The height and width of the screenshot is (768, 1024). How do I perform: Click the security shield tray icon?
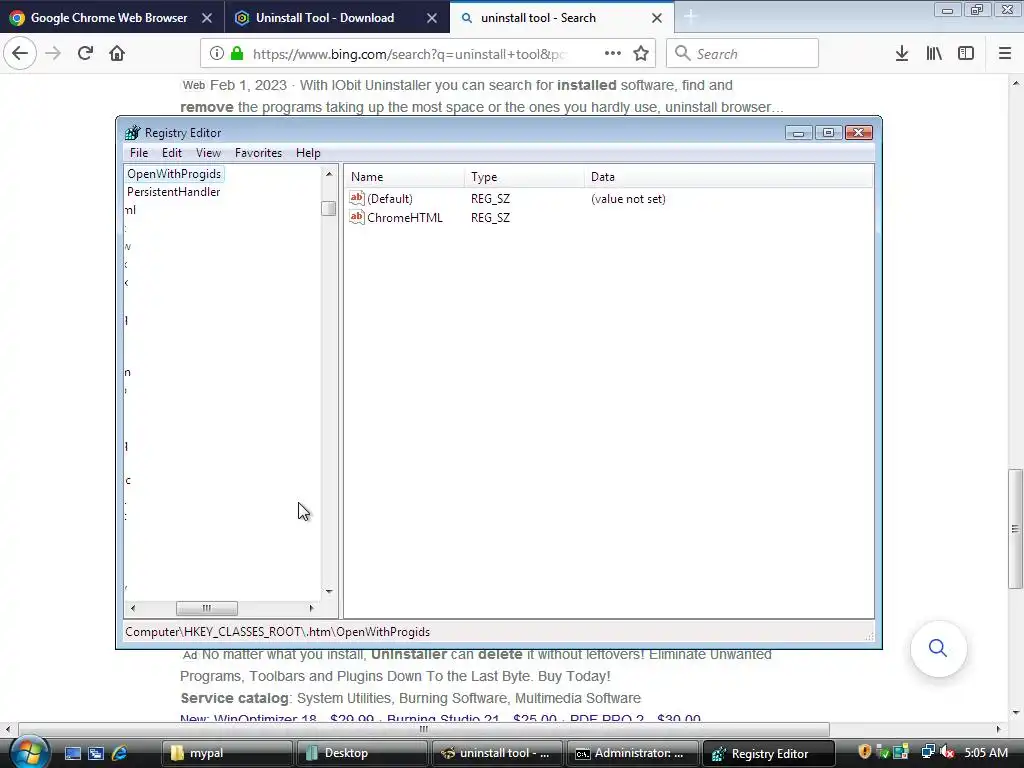[x=865, y=752]
